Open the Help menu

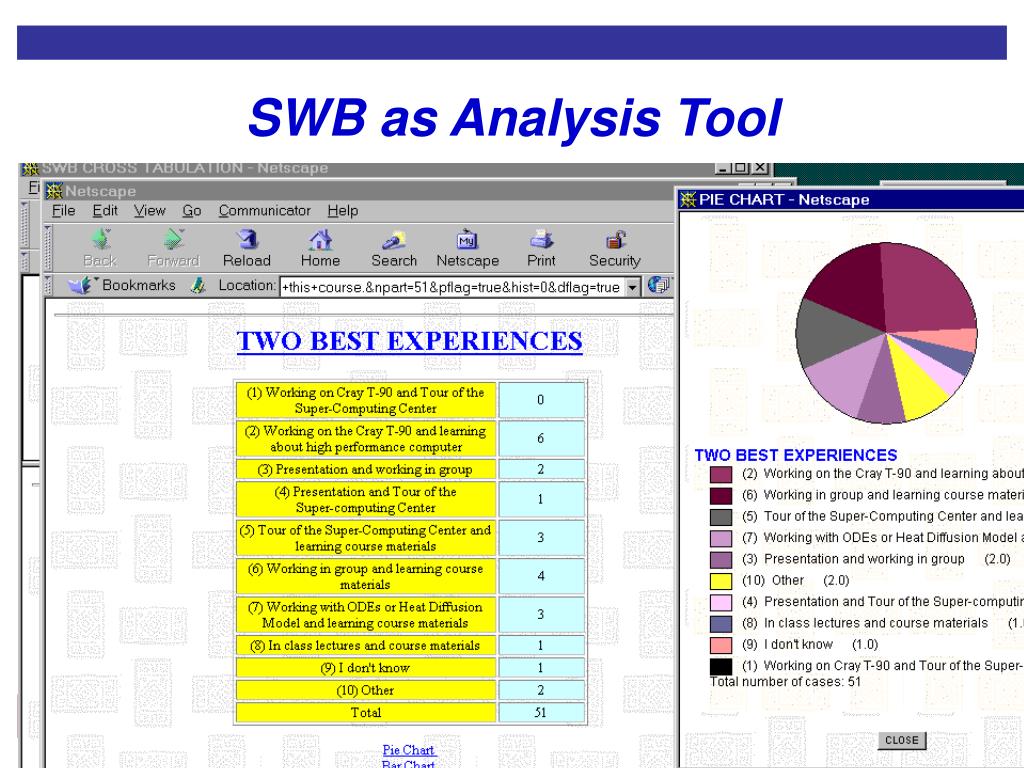point(343,210)
